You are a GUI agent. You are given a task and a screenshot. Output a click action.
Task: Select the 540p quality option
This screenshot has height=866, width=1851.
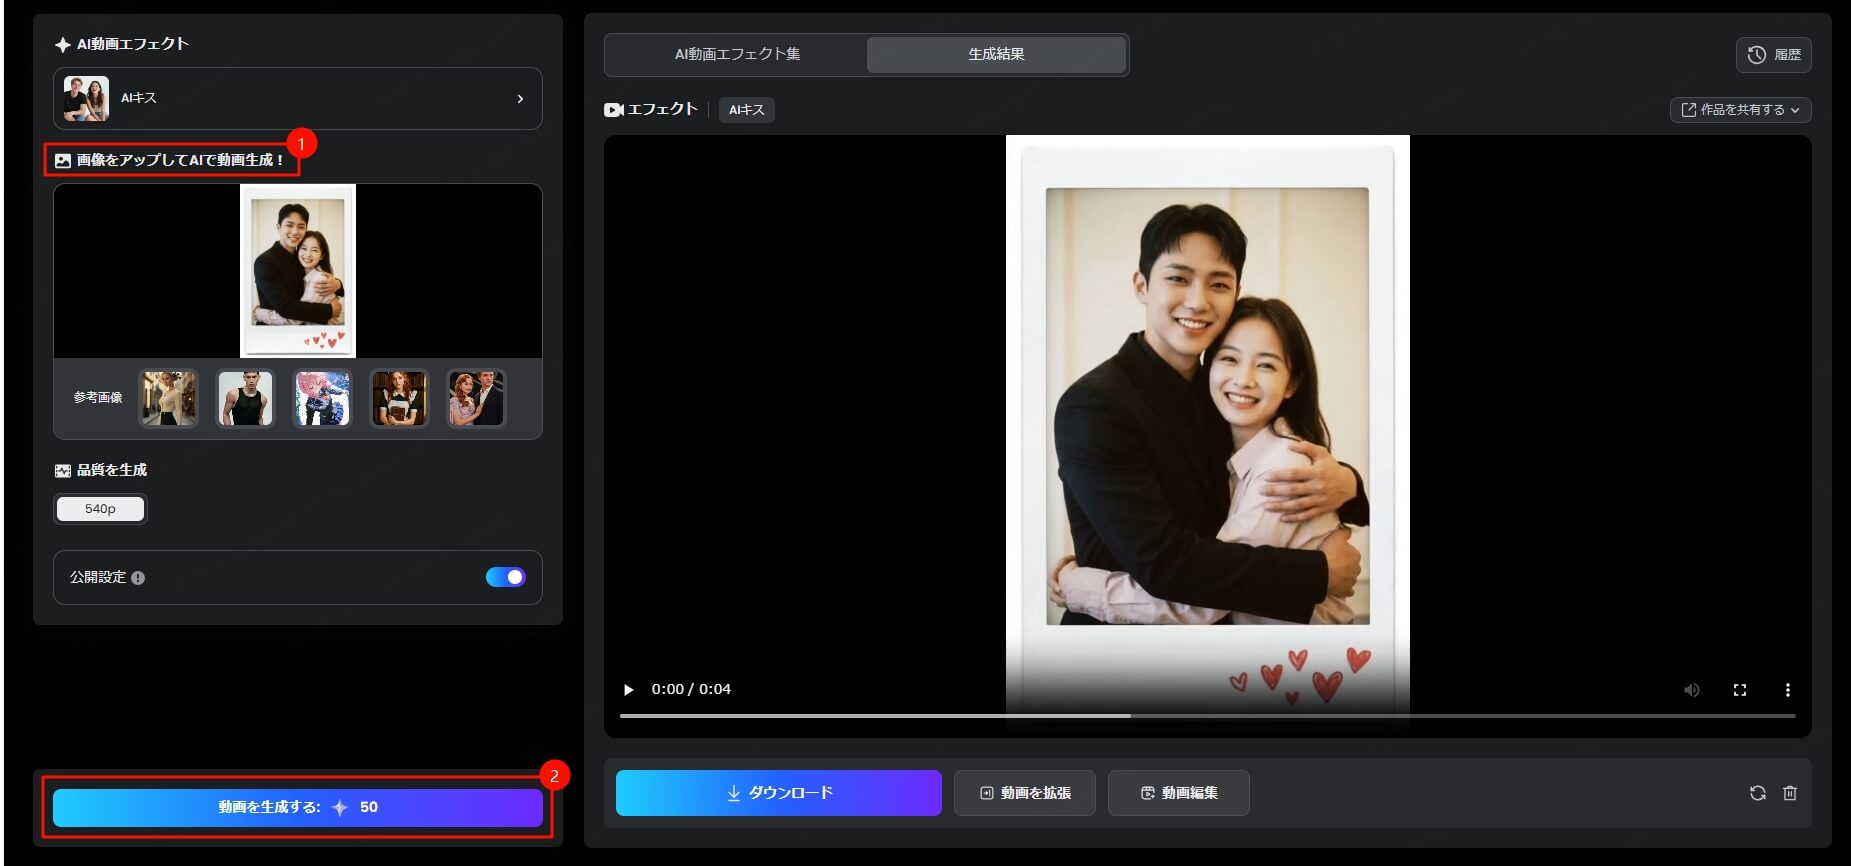pos(100,509)
